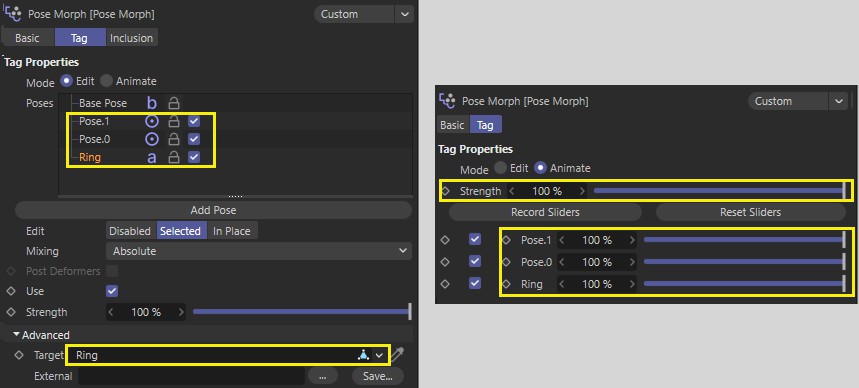Select Animate mode radio in Edit-mode panel
859x388 pixels.
click(x=106, y=81)
